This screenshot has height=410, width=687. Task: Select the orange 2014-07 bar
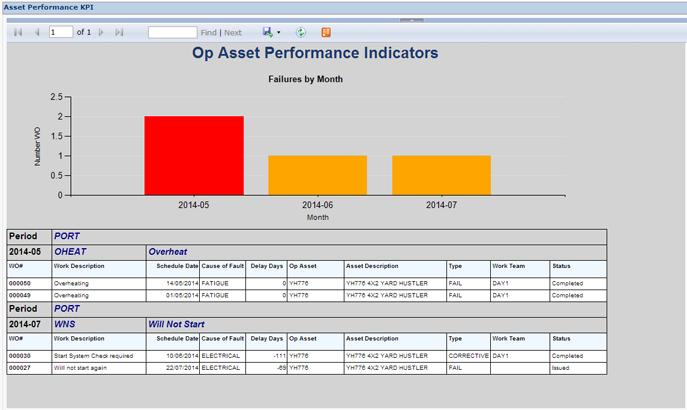[441, 175]
